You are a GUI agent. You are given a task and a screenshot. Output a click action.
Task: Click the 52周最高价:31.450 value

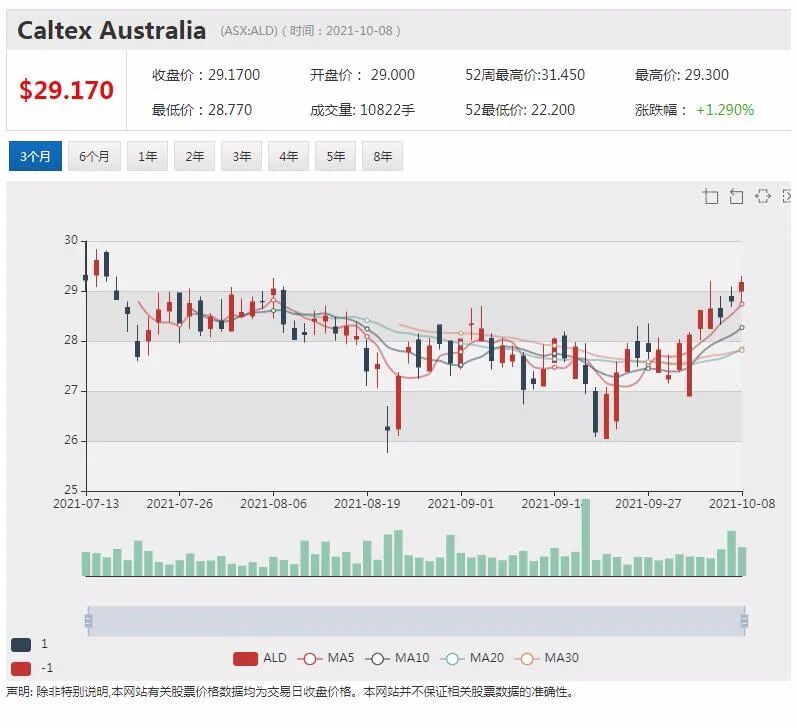[525, 75]
